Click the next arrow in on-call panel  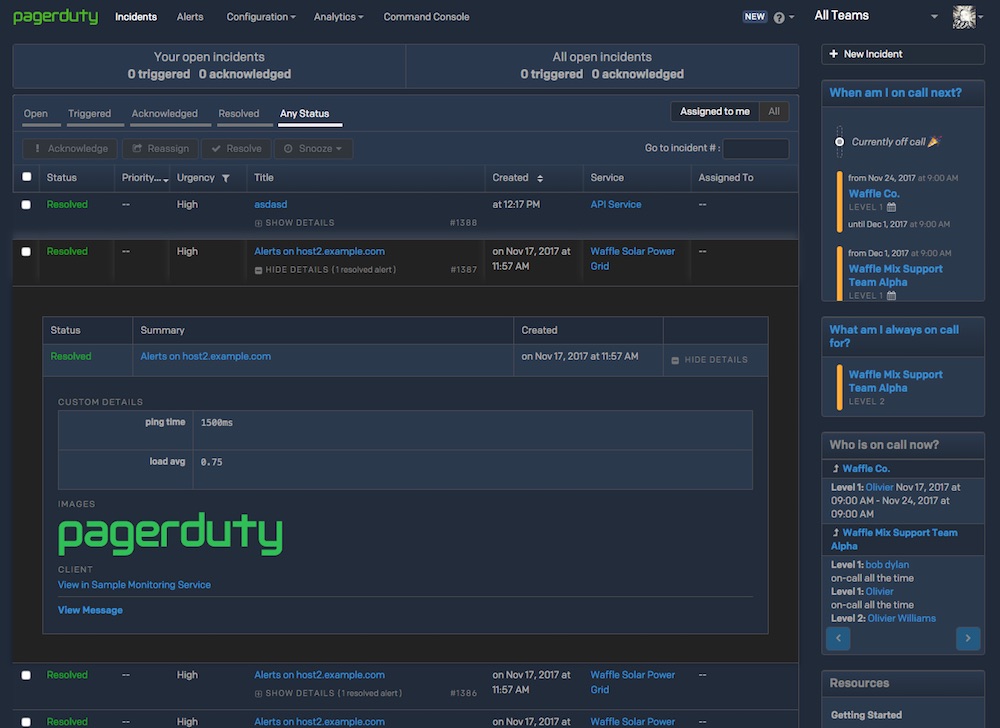967,638
